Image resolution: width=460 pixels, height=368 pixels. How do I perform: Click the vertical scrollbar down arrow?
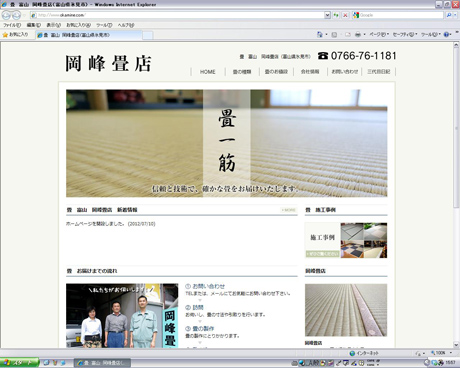[x=456, y=345]
